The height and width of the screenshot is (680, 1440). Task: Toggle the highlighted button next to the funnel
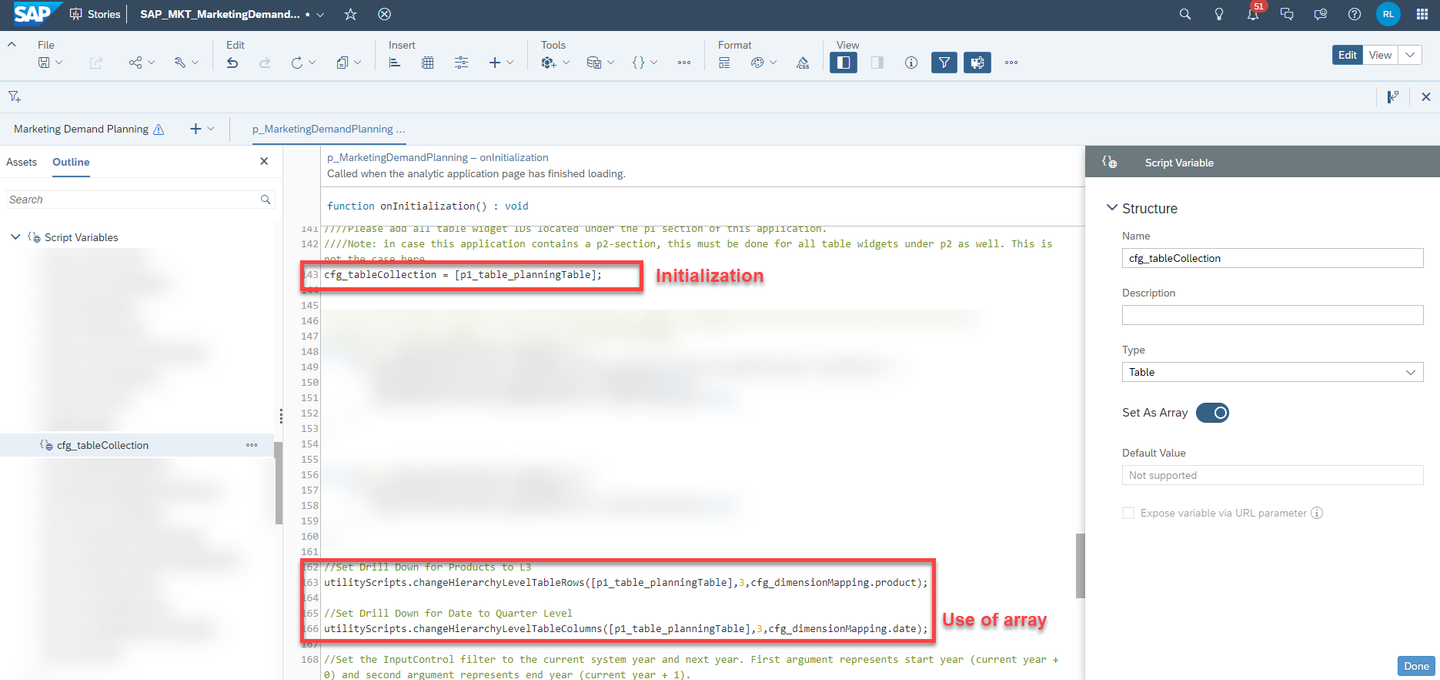(977, 62)
